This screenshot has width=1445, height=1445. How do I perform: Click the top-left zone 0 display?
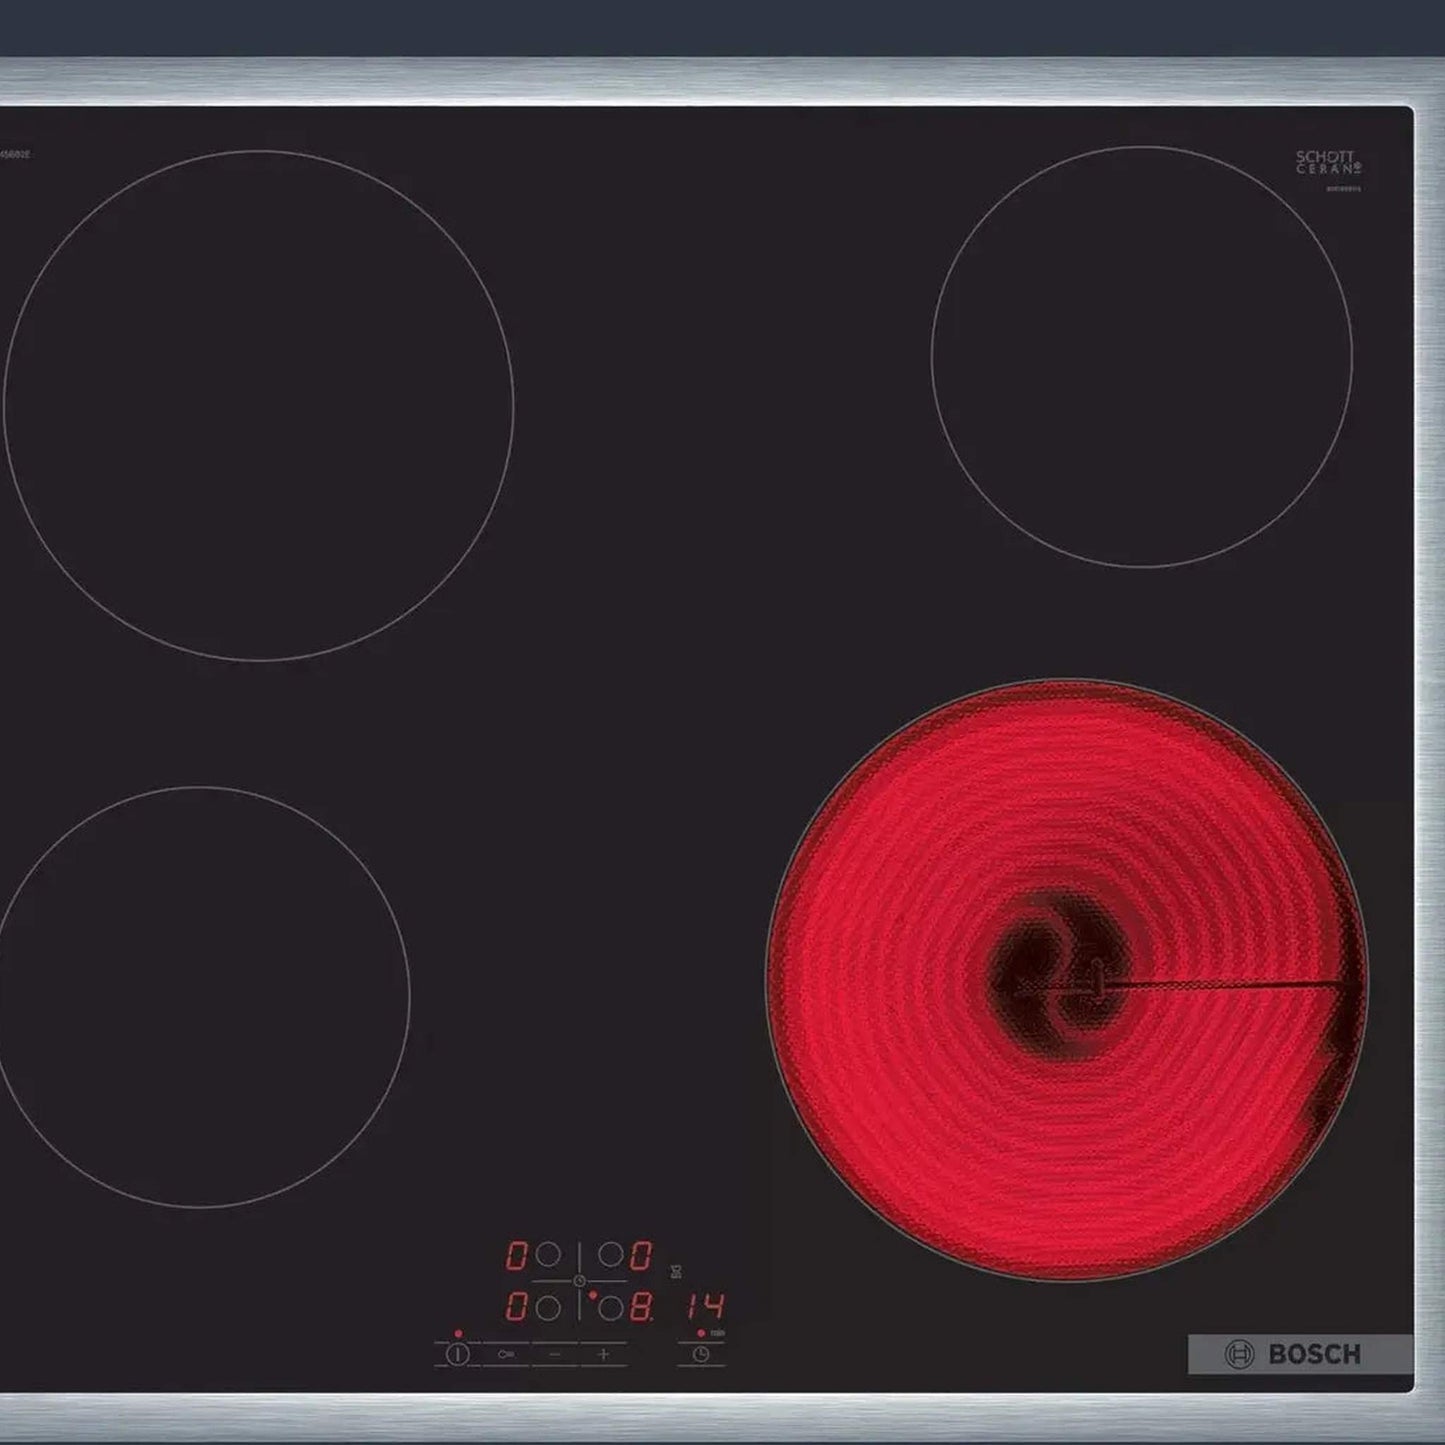pyautogui.click(x=516, y=1254)
